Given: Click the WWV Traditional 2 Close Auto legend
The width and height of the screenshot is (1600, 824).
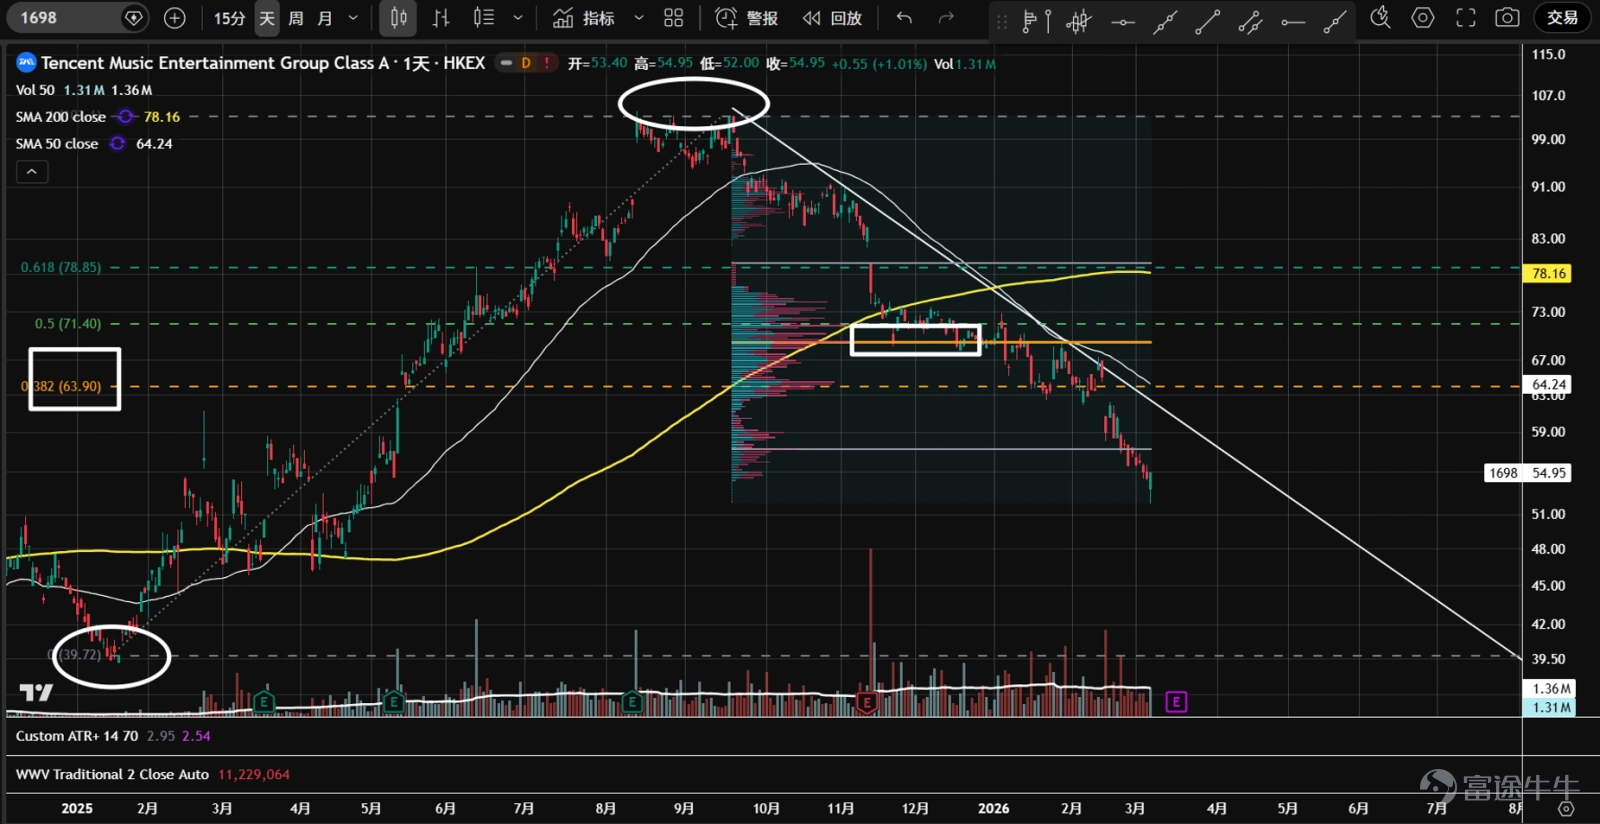Looking at the screenshot, I should 112,775.
